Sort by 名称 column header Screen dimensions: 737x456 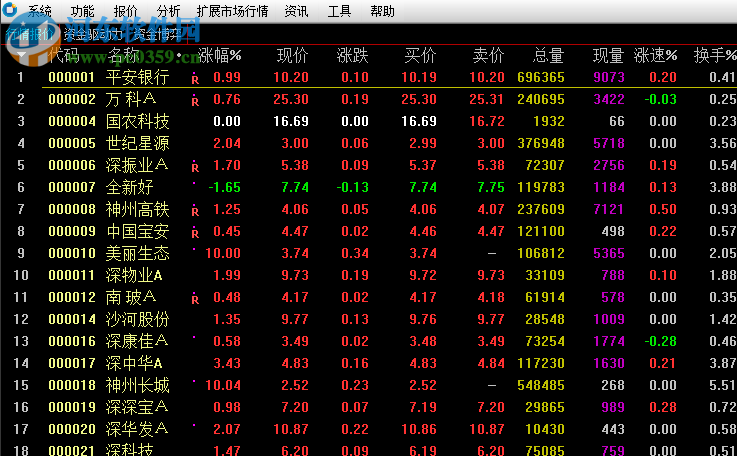pos(124,56)
